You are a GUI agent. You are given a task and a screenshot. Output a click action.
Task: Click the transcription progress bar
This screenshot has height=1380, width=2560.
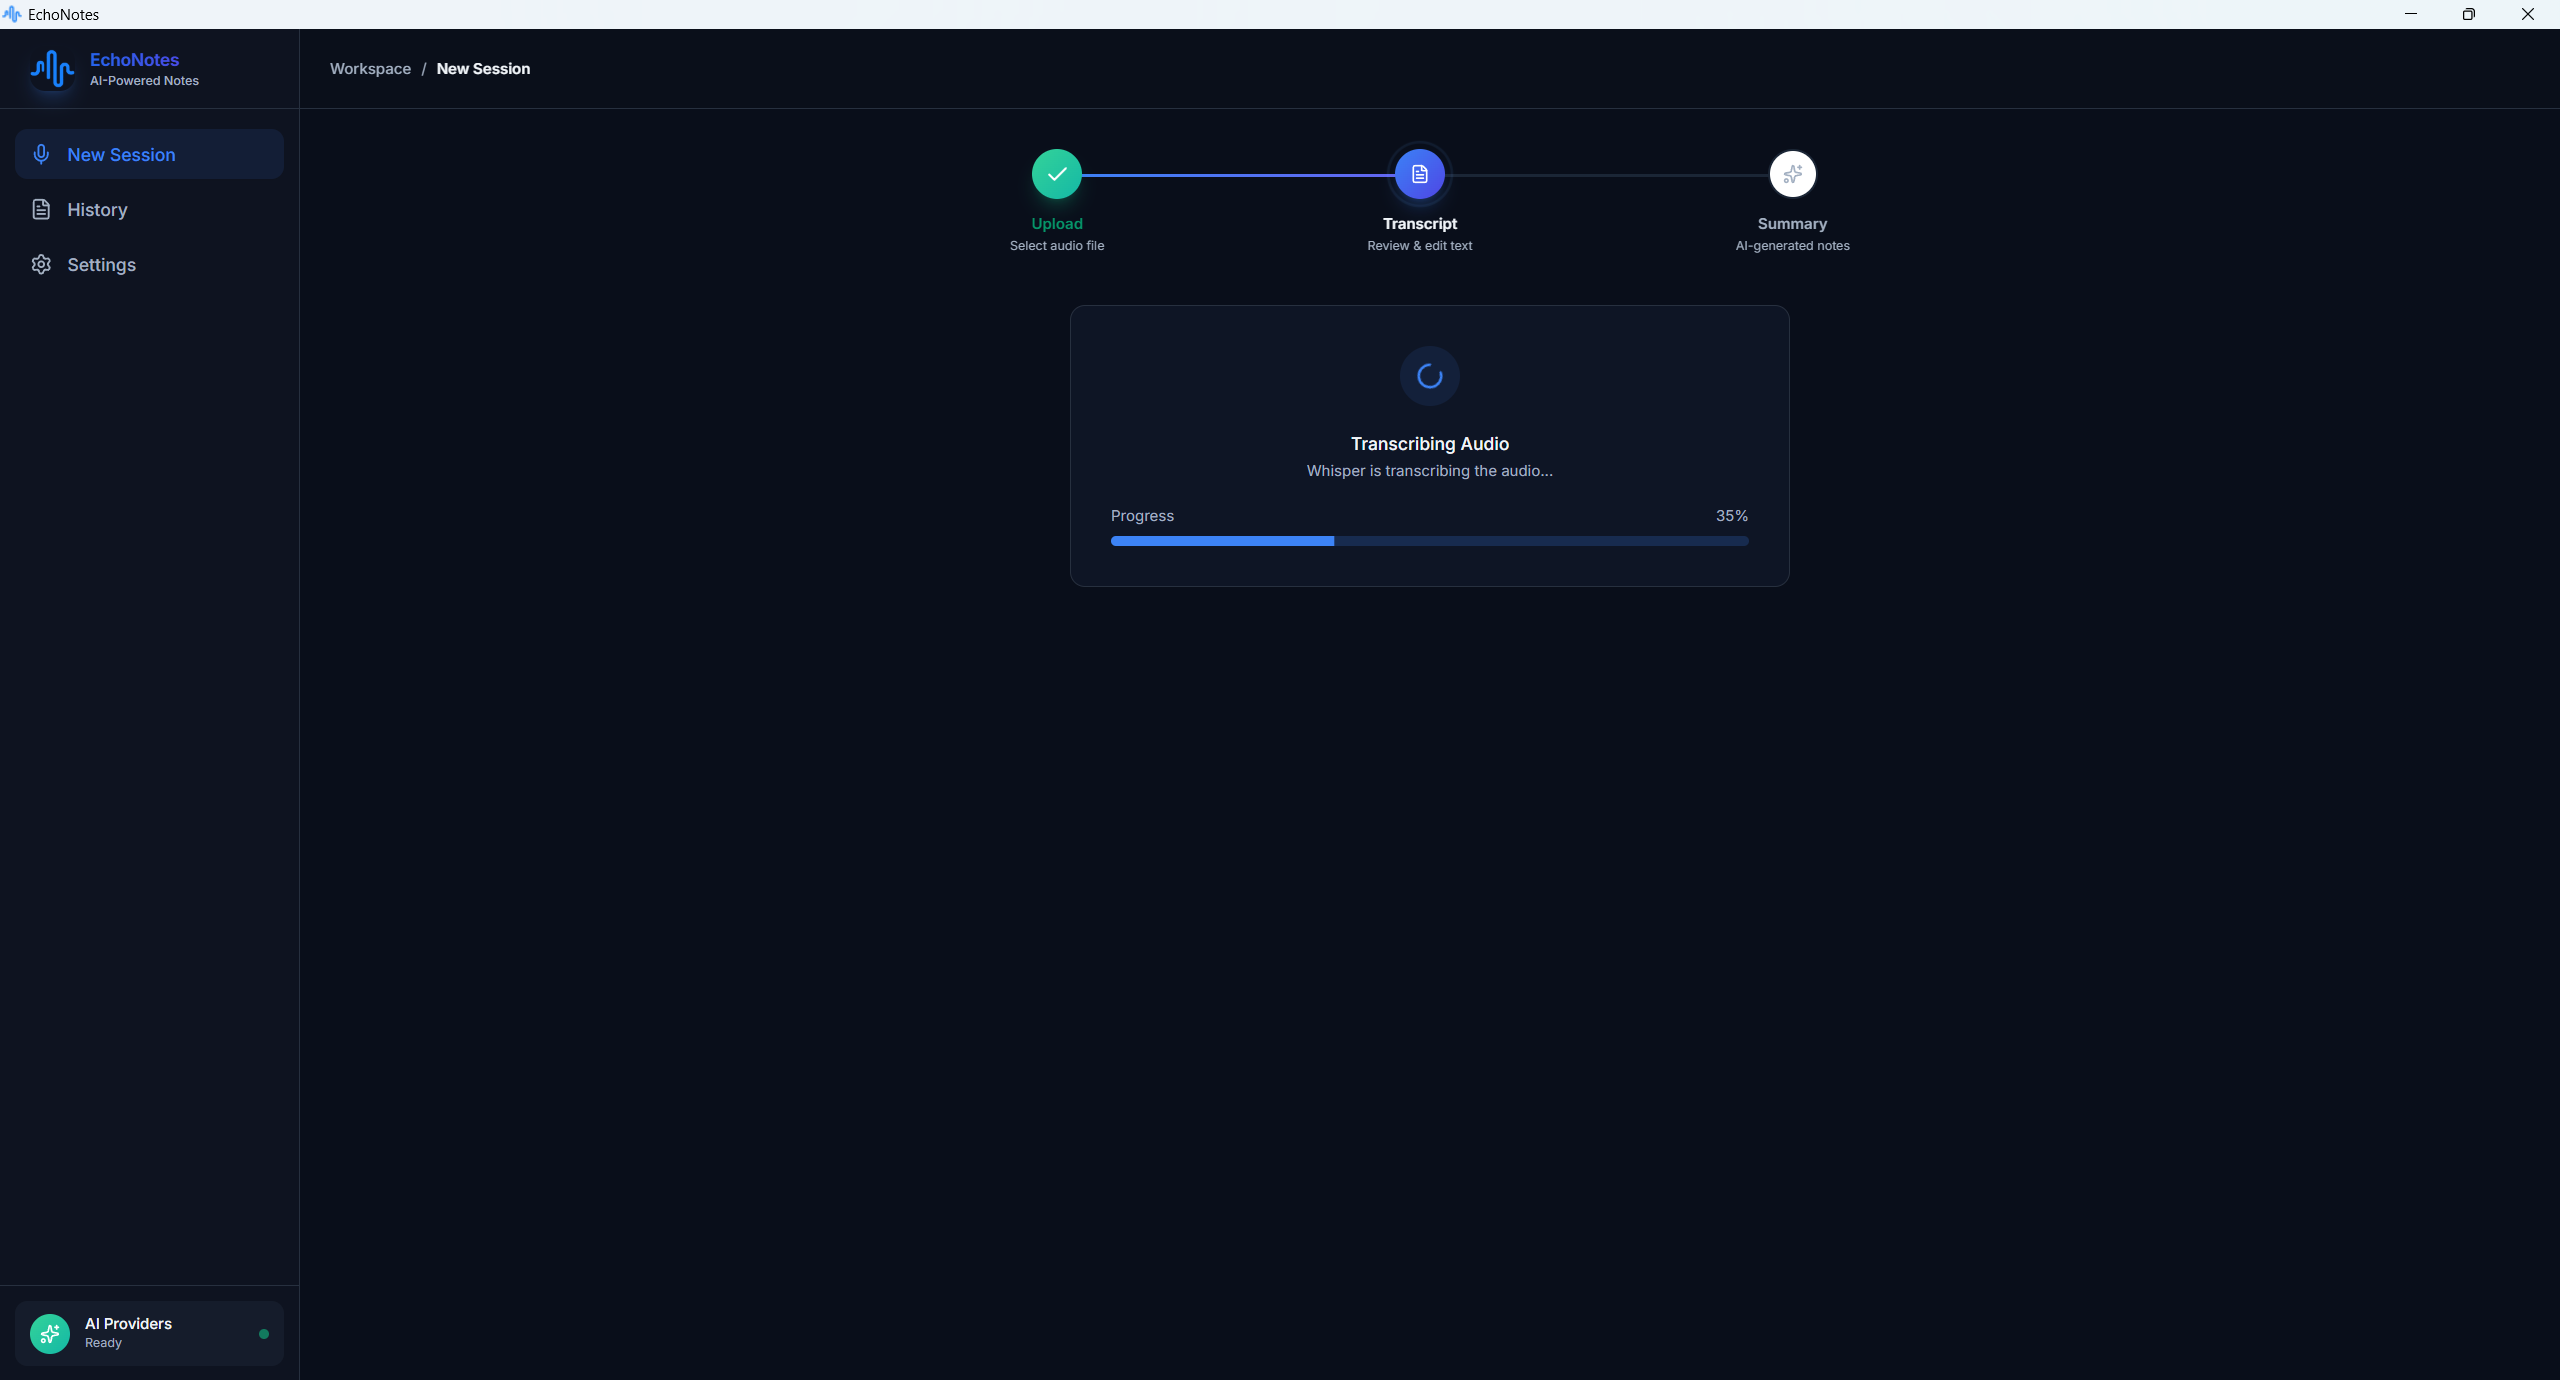[x=1430, y=541]
